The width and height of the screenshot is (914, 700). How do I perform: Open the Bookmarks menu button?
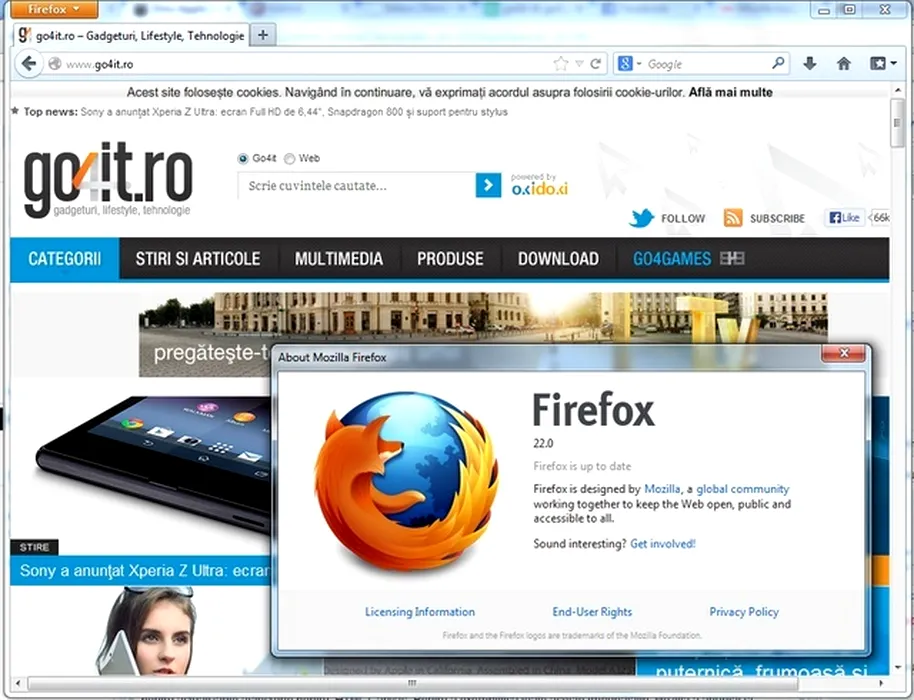coord(883,64)
